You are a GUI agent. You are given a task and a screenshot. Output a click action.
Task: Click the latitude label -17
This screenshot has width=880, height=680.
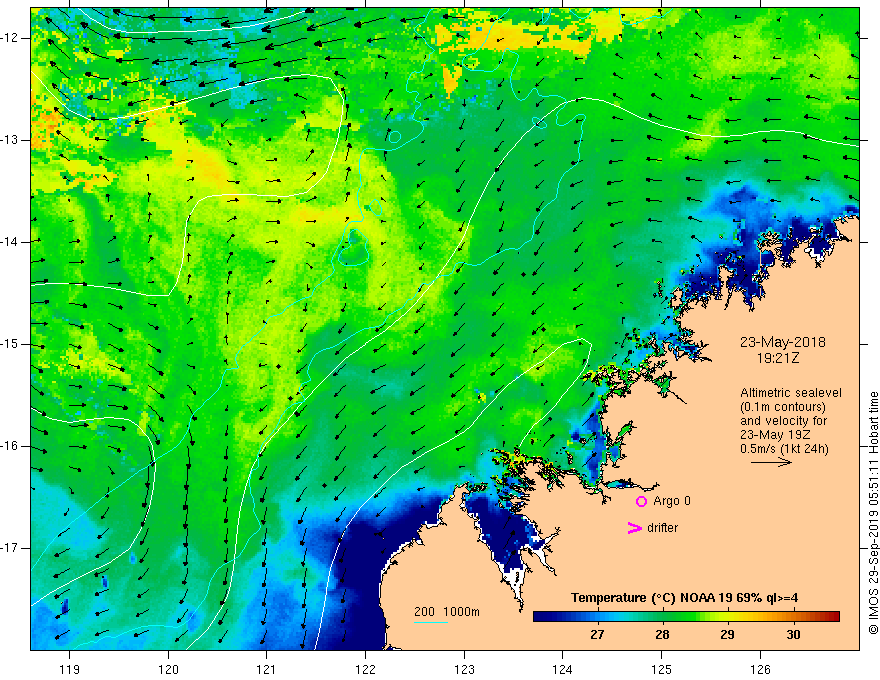(11, 548)
